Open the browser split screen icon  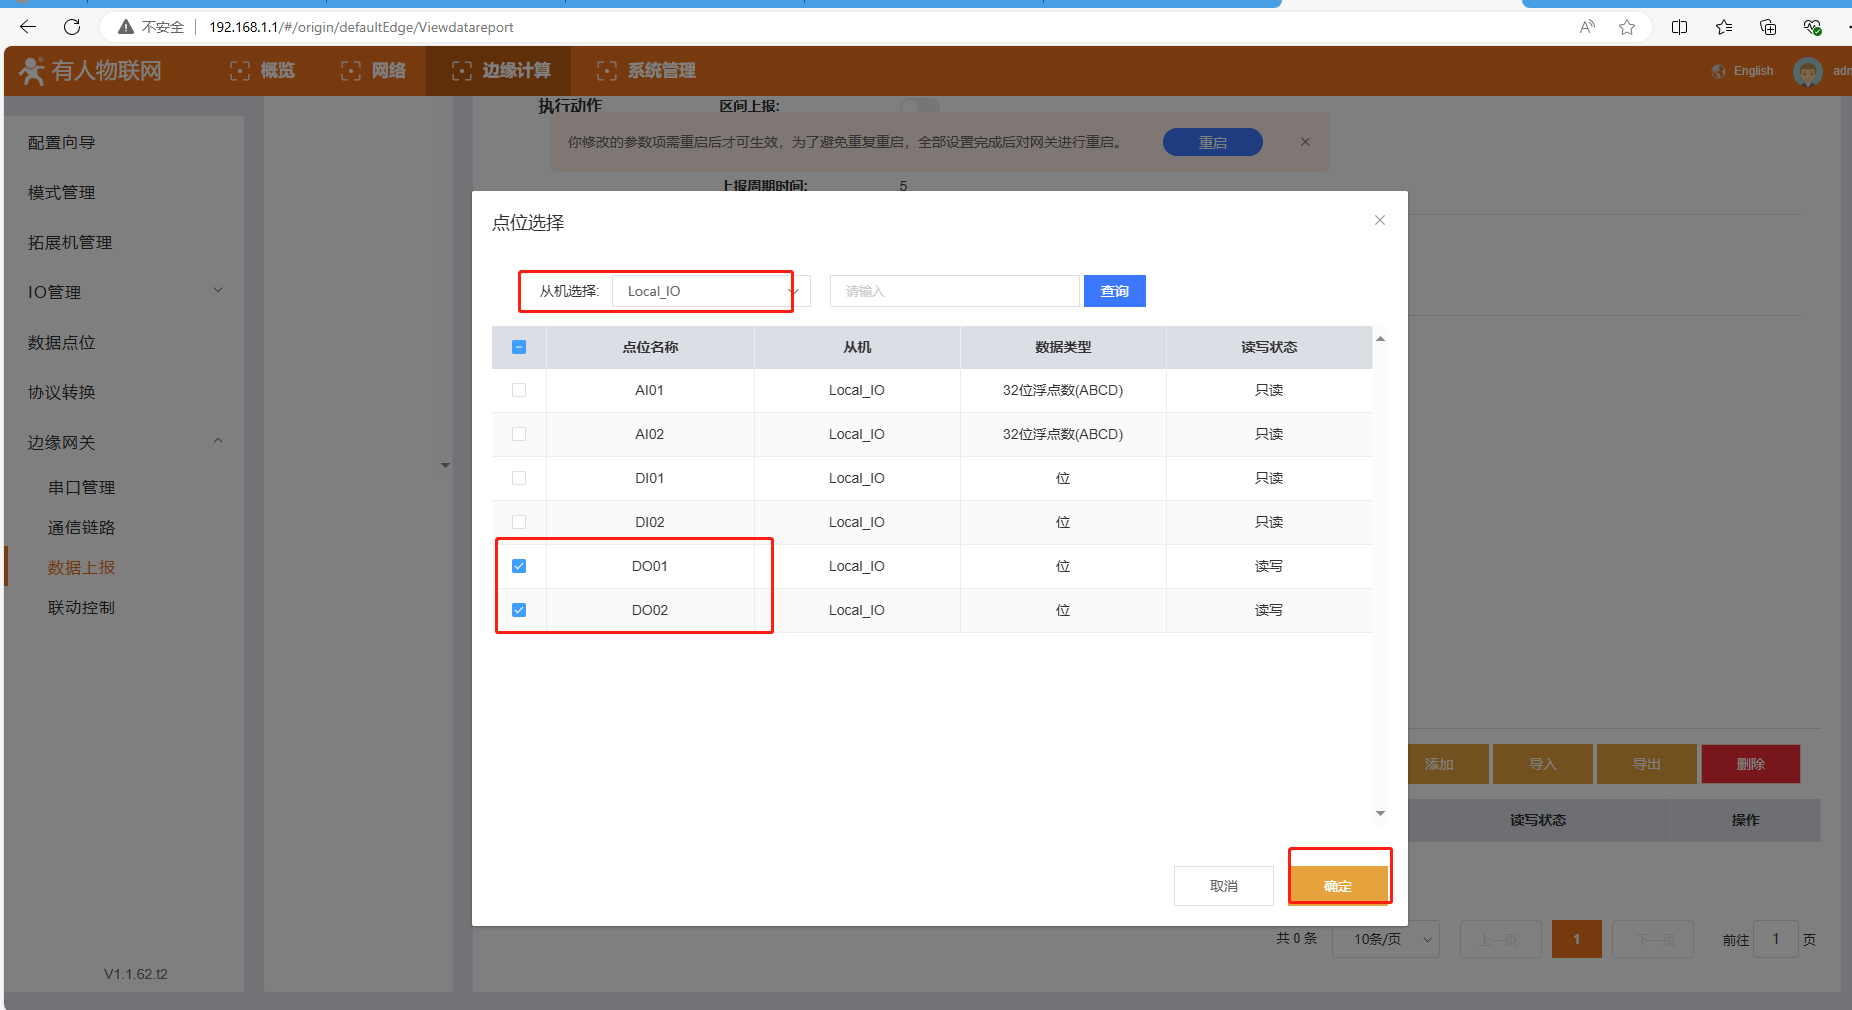1679,27
